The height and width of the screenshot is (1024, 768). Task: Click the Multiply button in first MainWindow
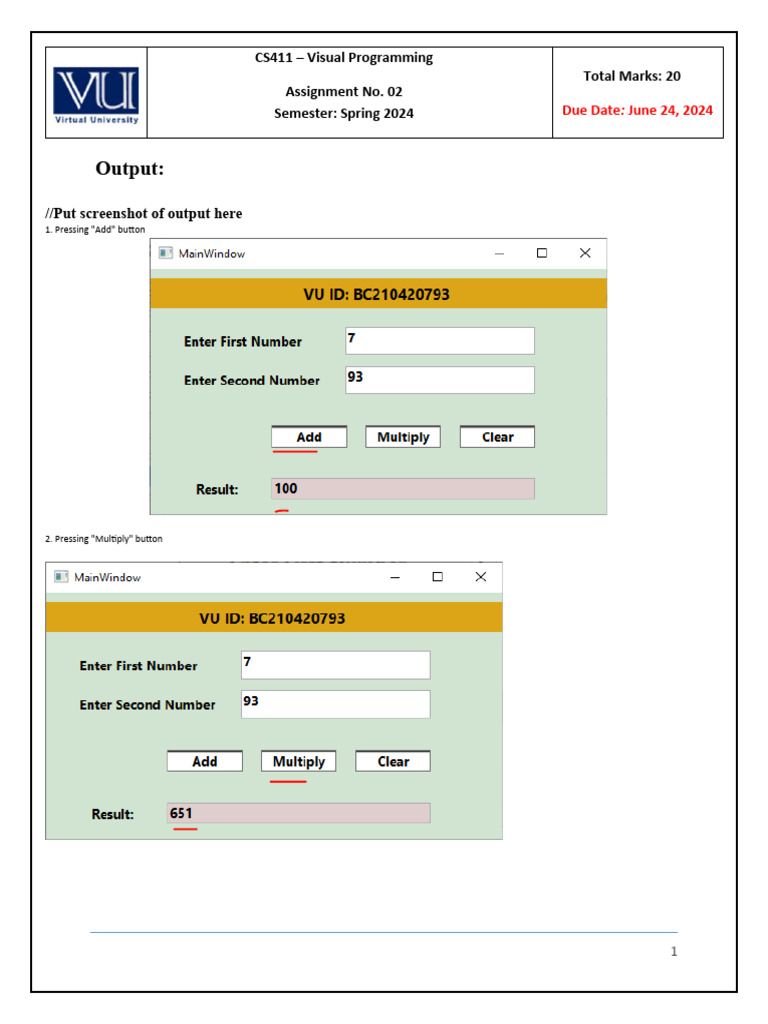pos(403,437)
